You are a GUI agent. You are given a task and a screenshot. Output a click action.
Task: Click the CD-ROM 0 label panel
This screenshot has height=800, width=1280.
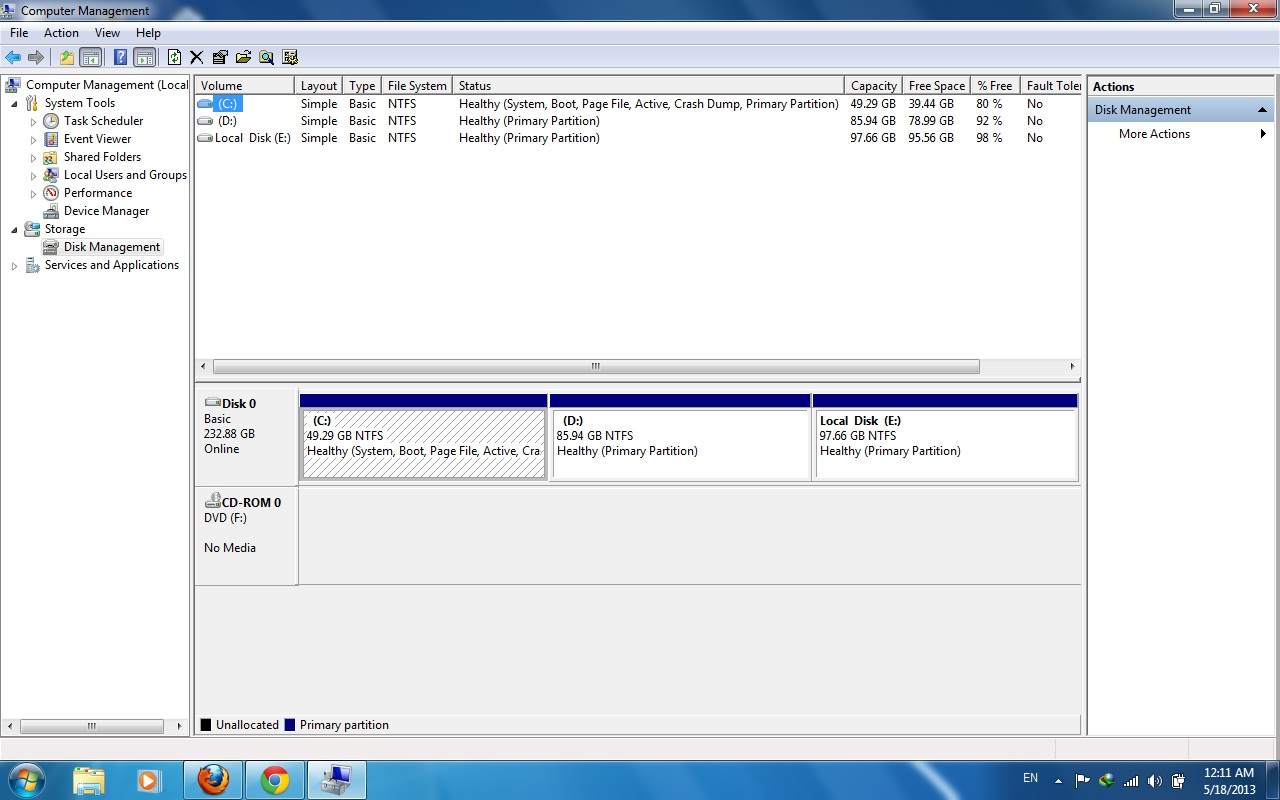[x=246, y=536]
